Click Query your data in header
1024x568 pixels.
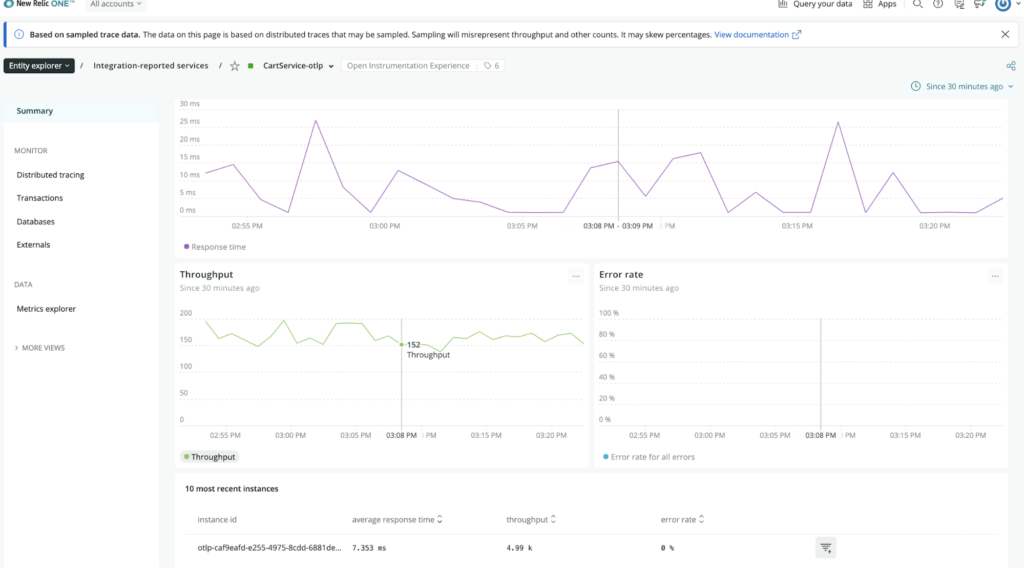[x=815, y=5]
